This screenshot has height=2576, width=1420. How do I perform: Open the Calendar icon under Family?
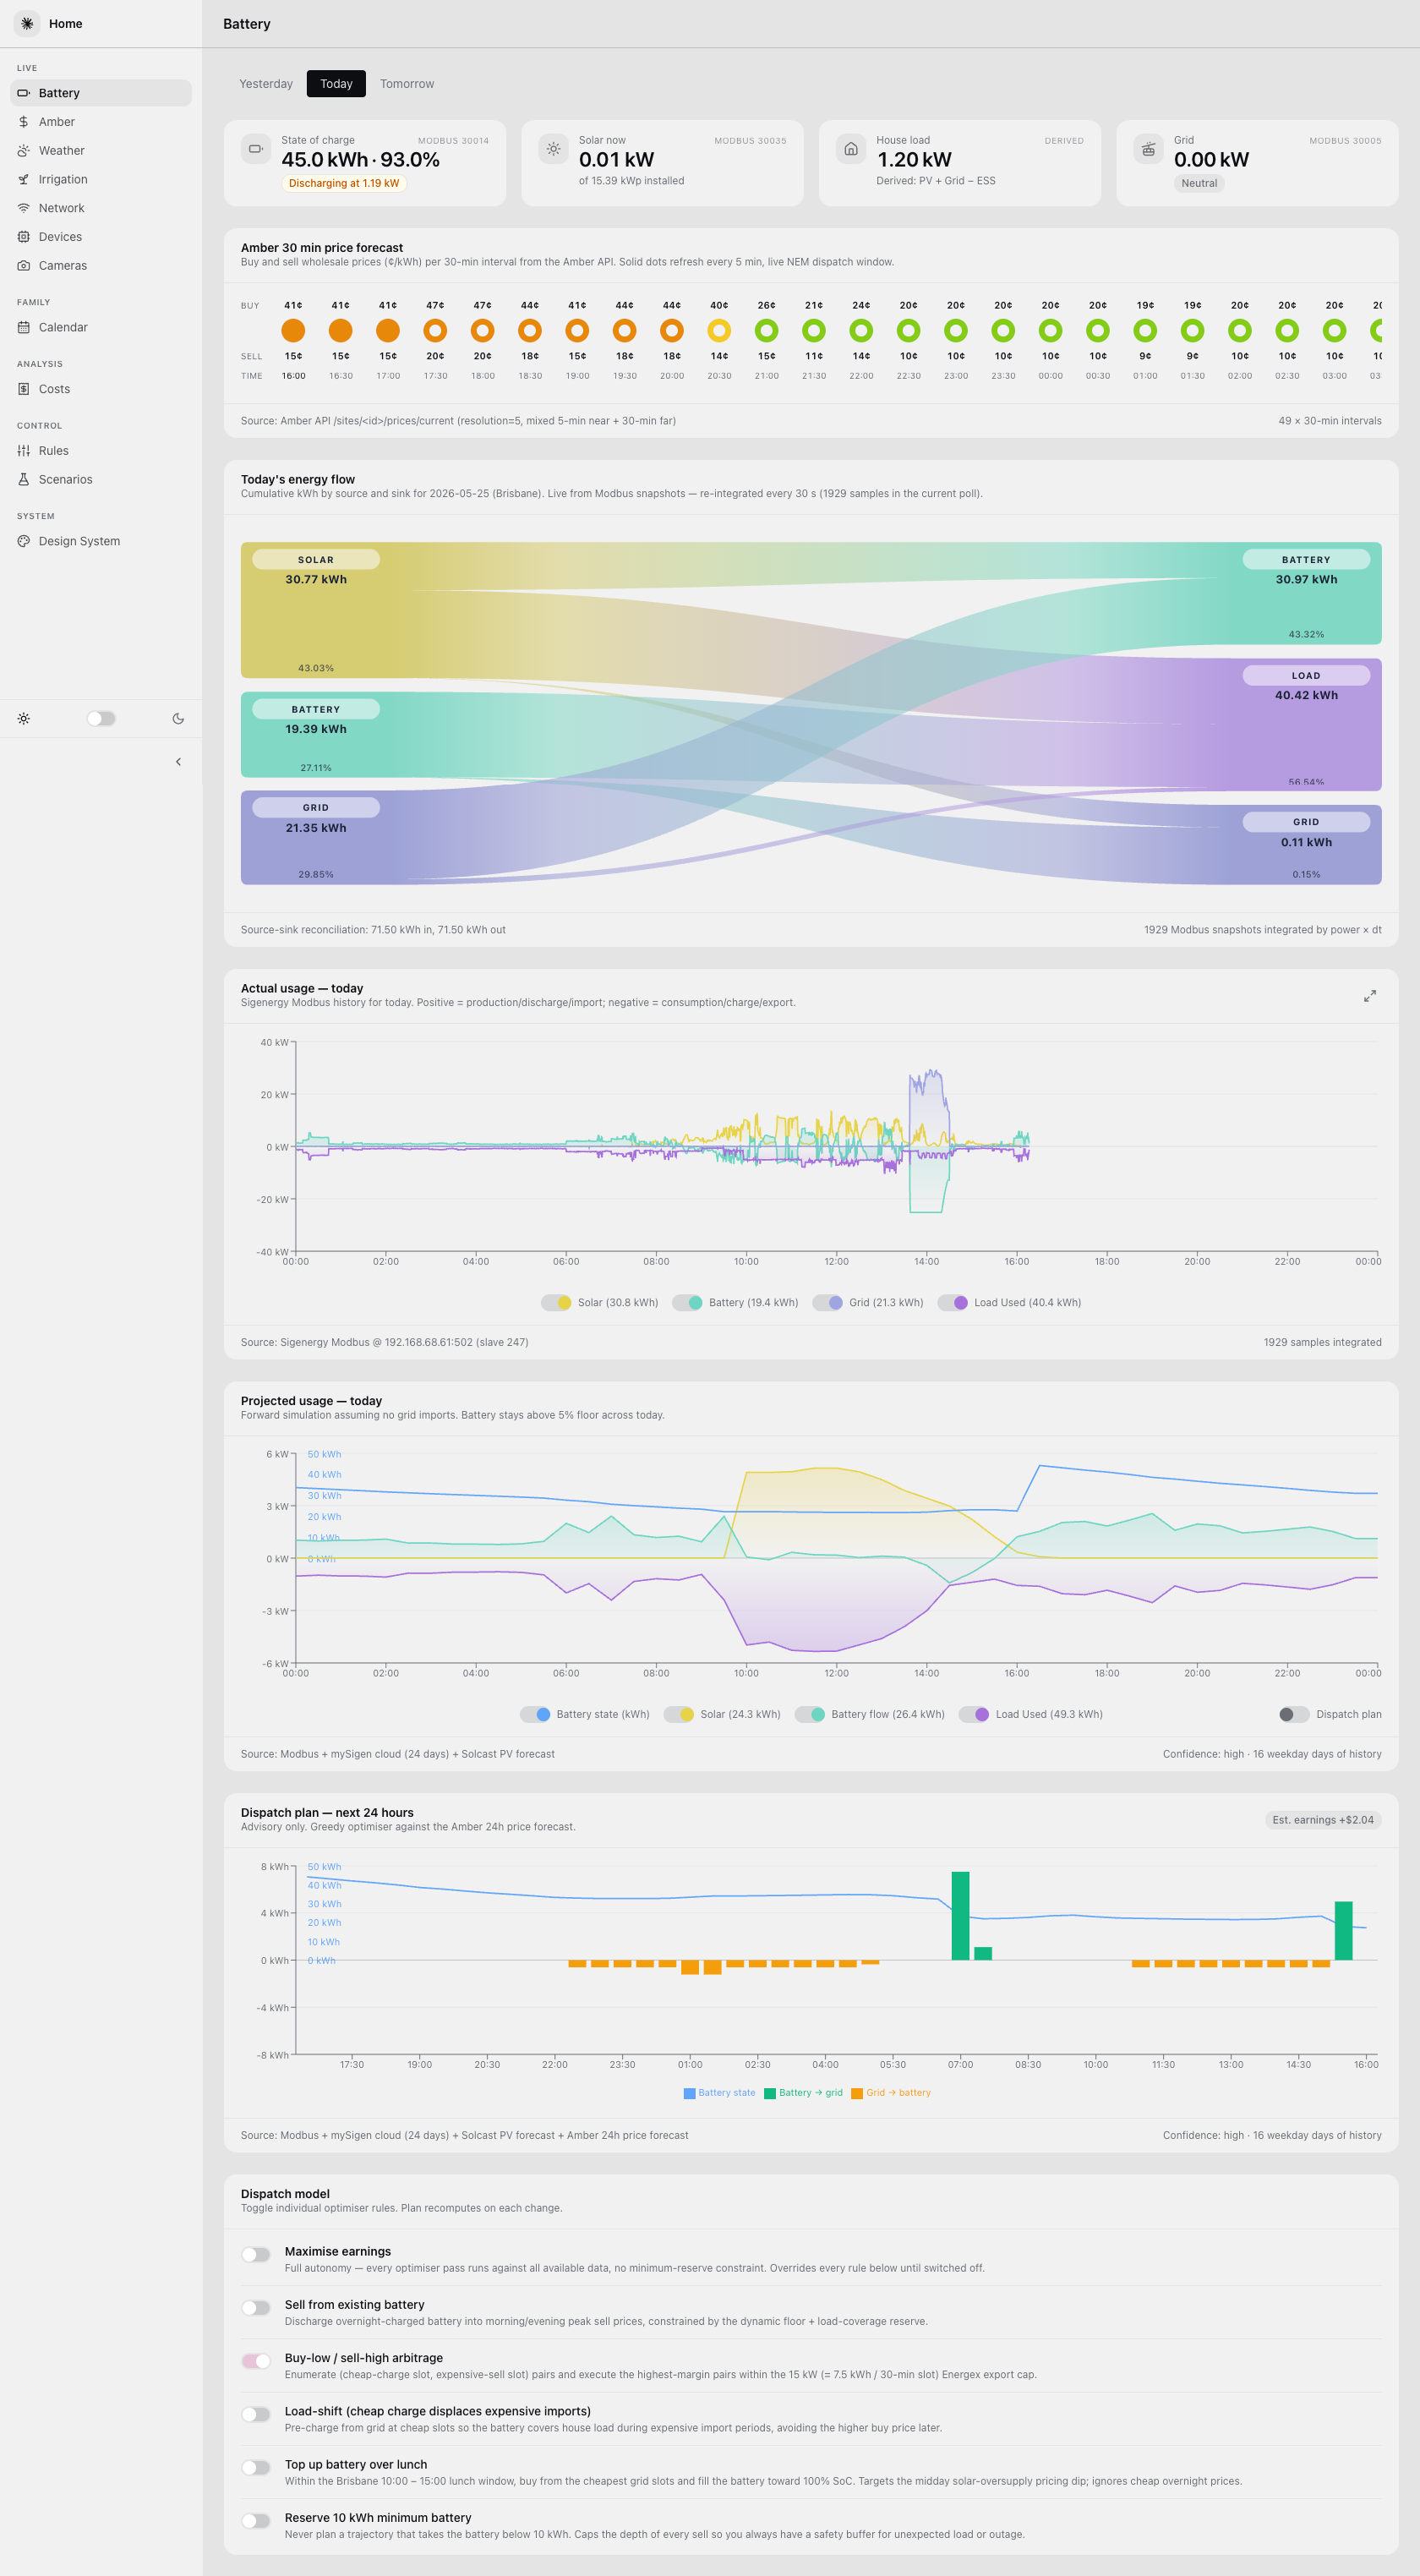23,328
